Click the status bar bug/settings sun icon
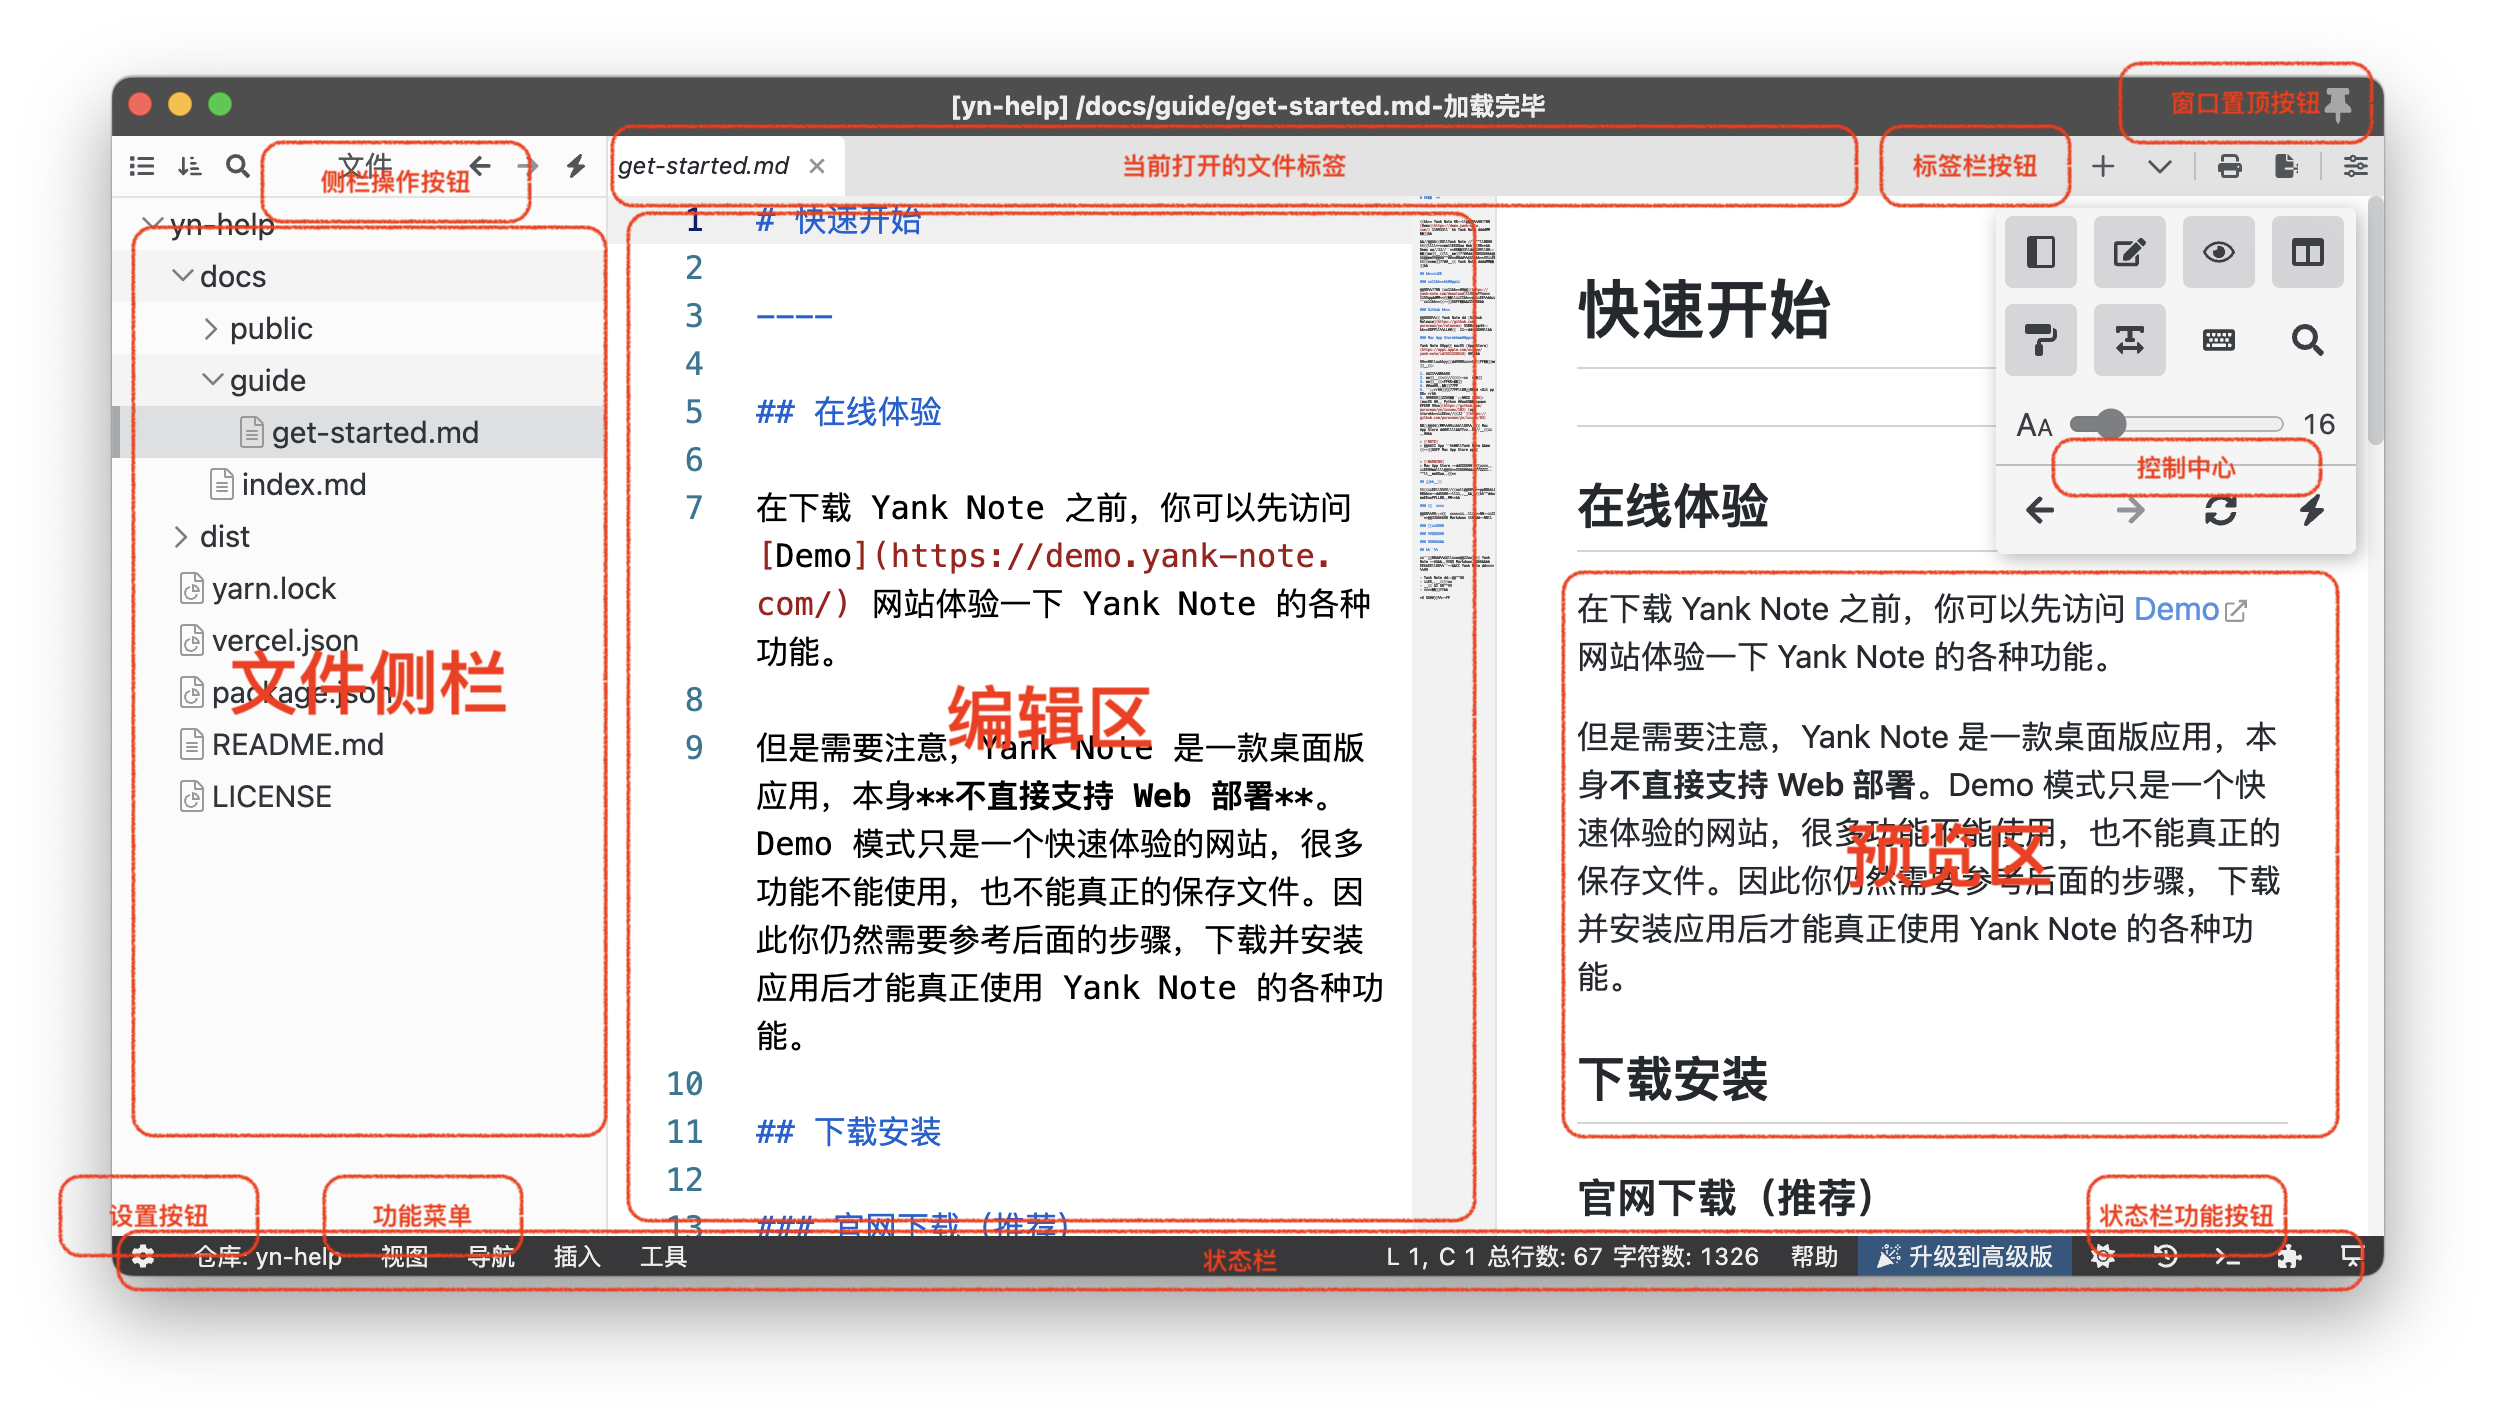 pos(2103,1256)
